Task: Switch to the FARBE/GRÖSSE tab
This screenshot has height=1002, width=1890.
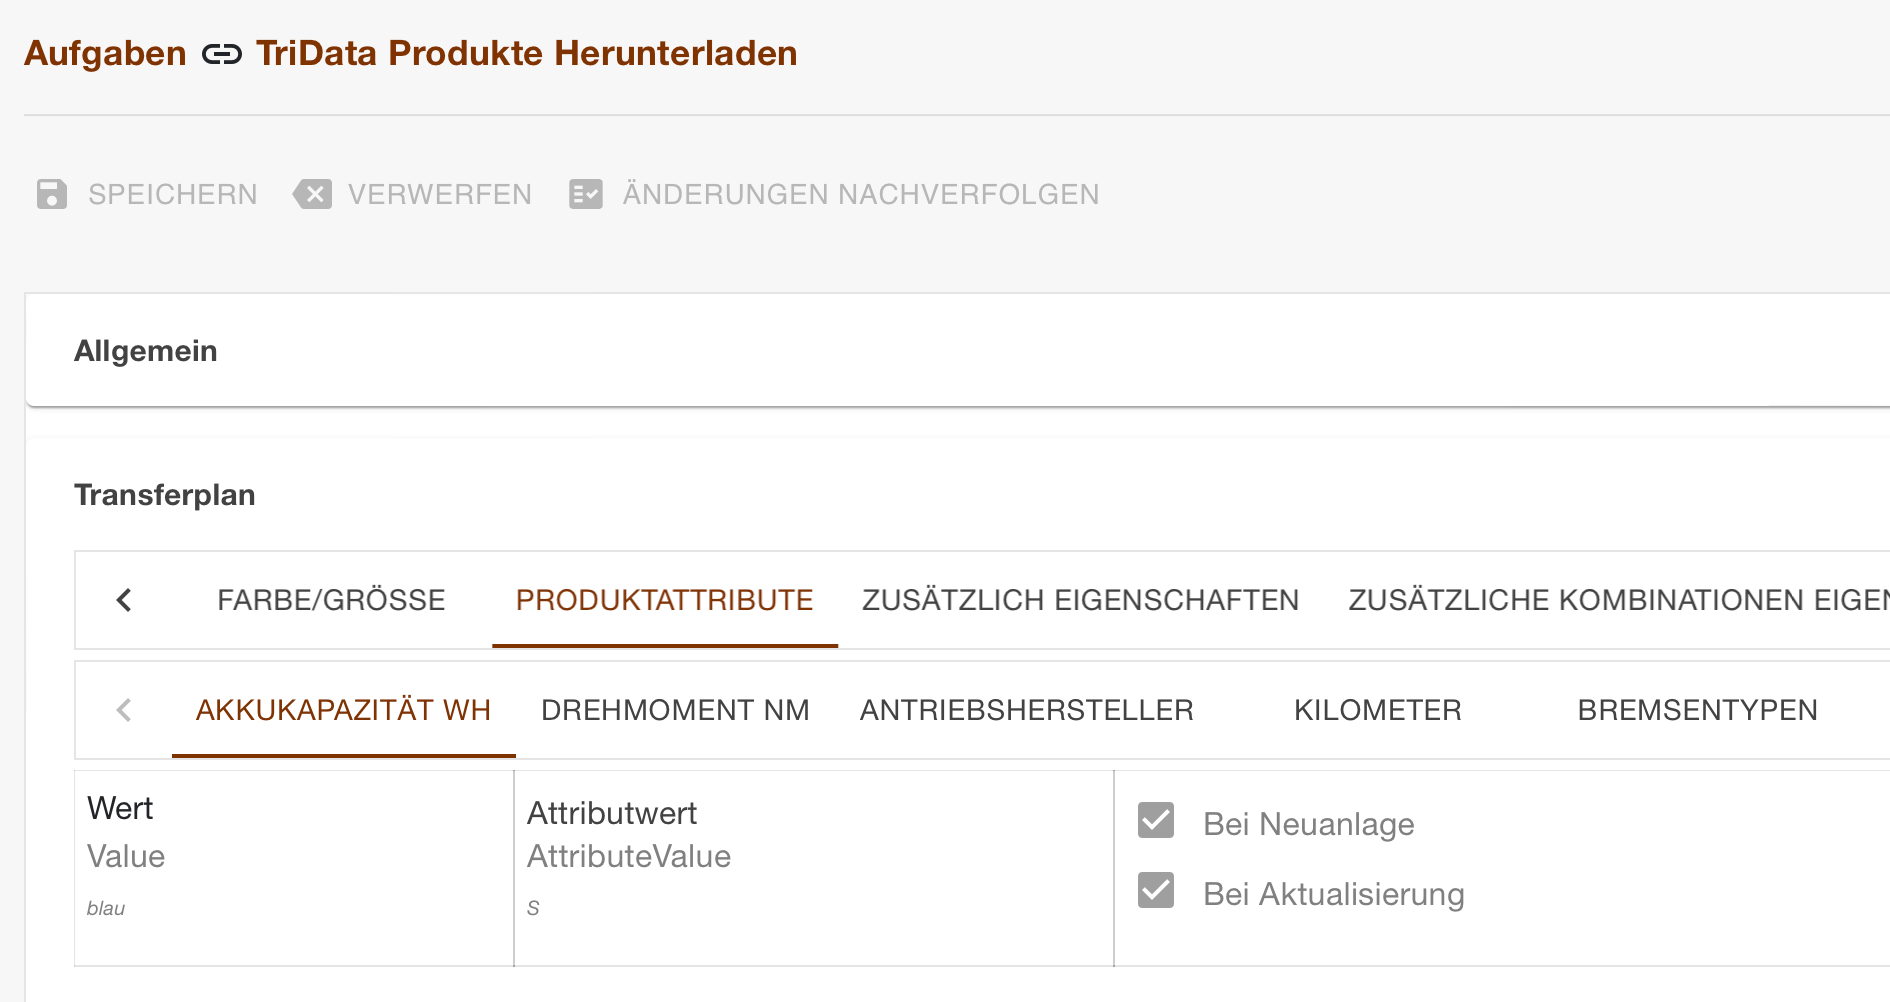Action: point(331,600)
